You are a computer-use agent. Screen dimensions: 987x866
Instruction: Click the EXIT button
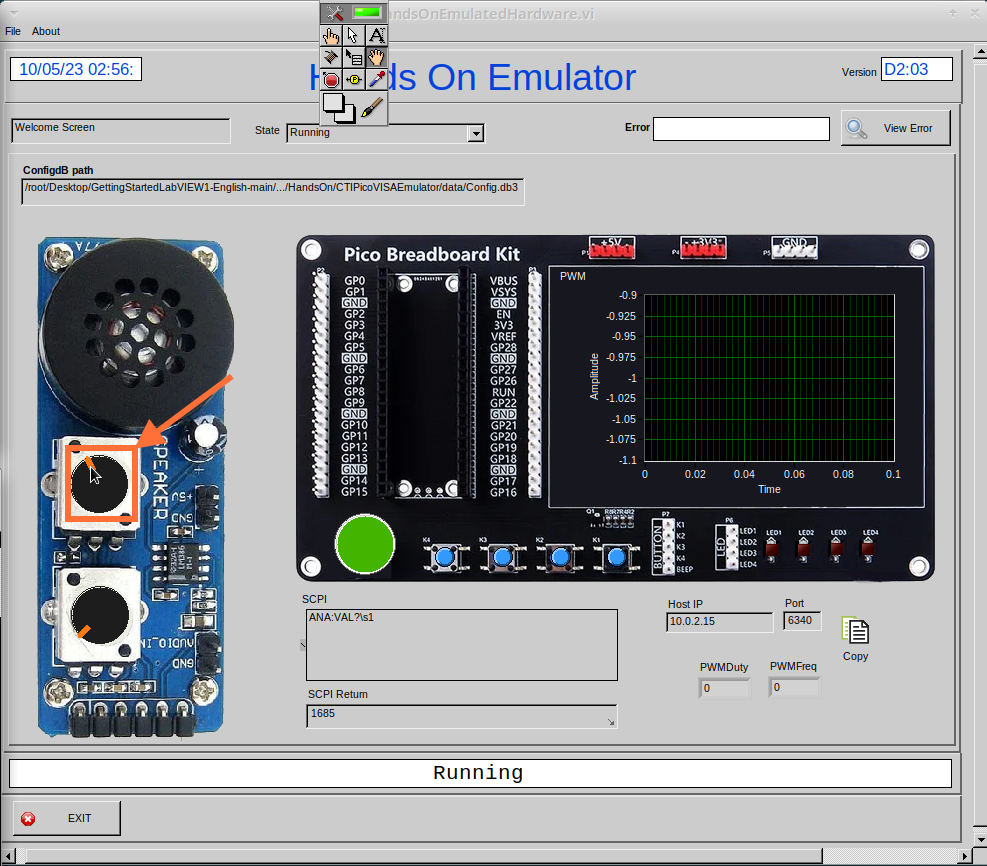click(67, 818)
